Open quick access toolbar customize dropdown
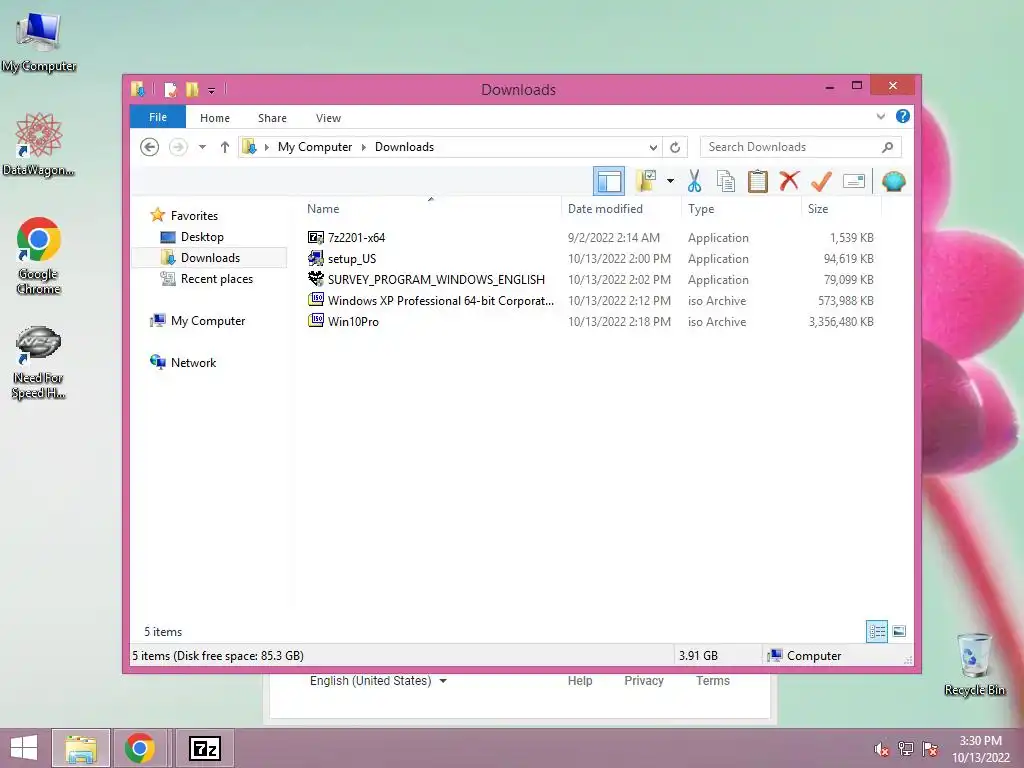Viewport: 1024px width, 768px height. (212, 90)
